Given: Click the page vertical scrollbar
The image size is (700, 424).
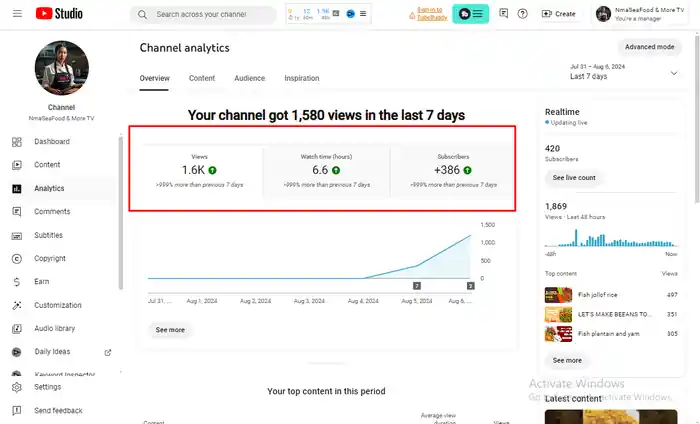Looking at the screenshot, I should pyautogui.click(x=697, y=118).
